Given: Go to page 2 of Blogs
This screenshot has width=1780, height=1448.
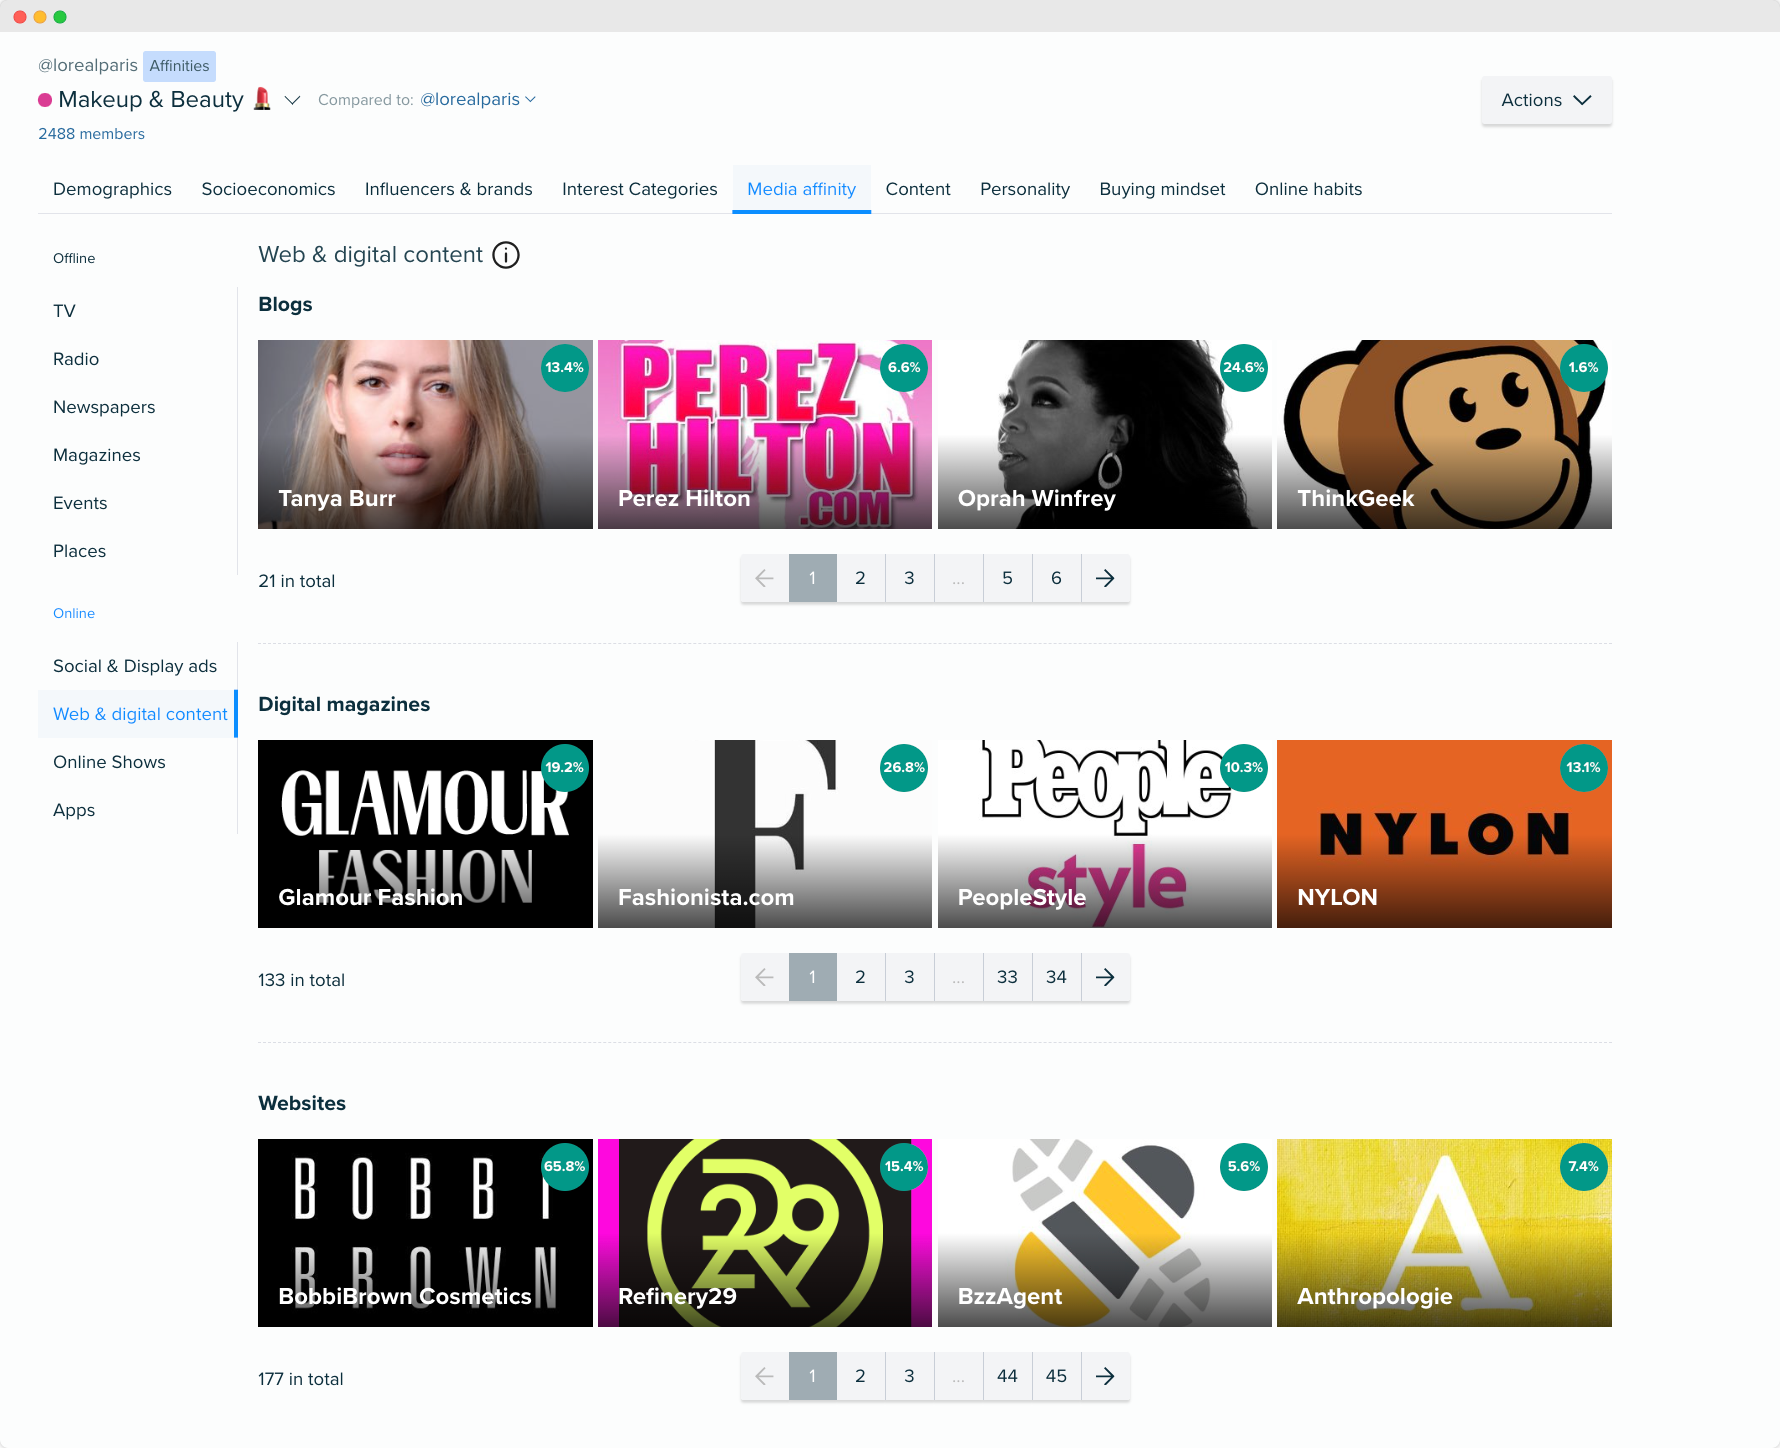Looking at the screenshot, I should [x=860, y=578].
